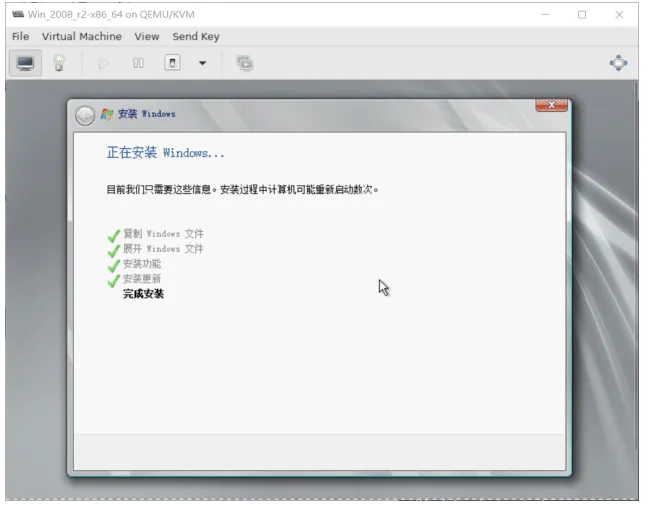Pause the virtual machine

click(138, 63)
